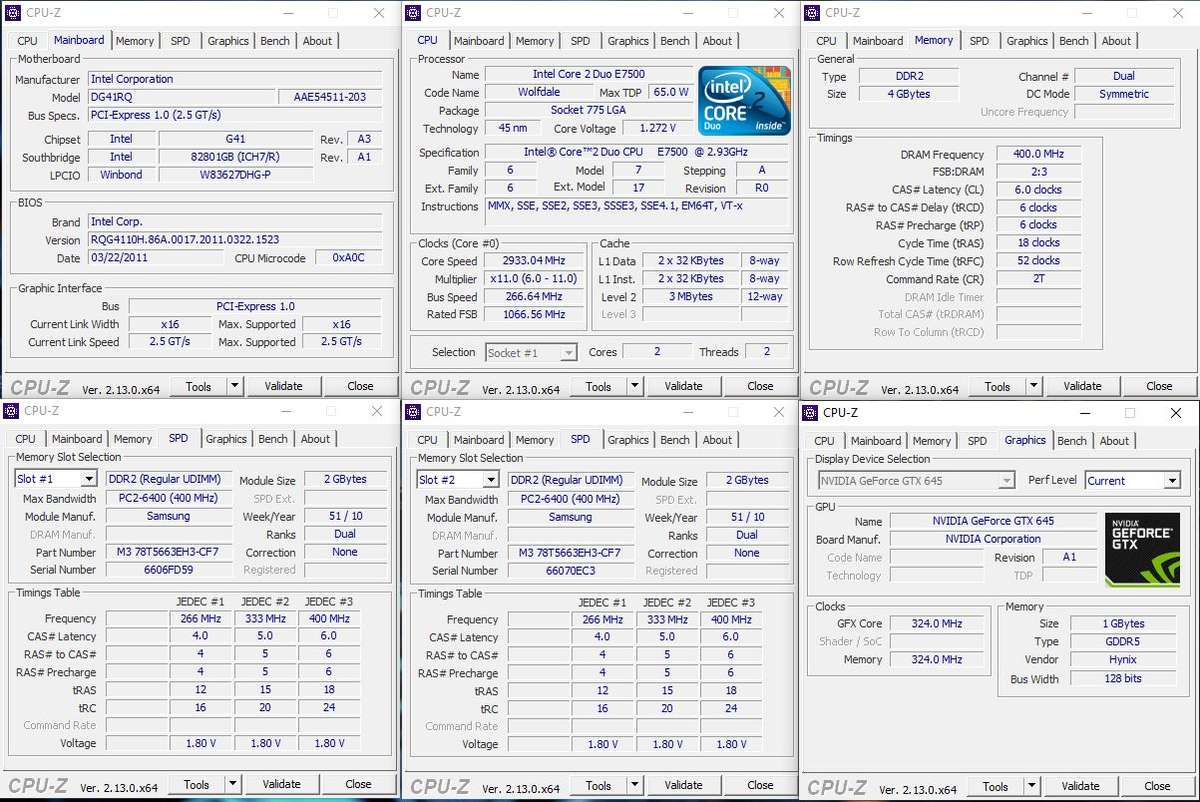Open the Perf Level dropdown set to Current
Viewport: 1200px width, 802px height.
(1133, 480)
